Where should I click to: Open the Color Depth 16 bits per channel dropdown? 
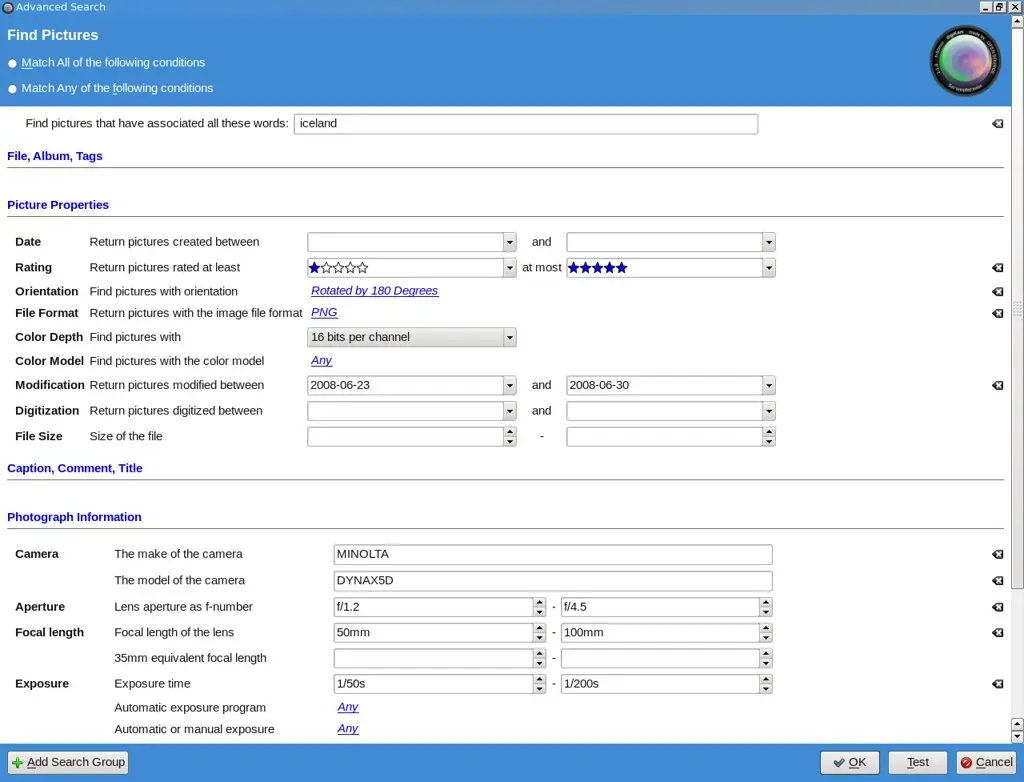[x=510, y=338]
